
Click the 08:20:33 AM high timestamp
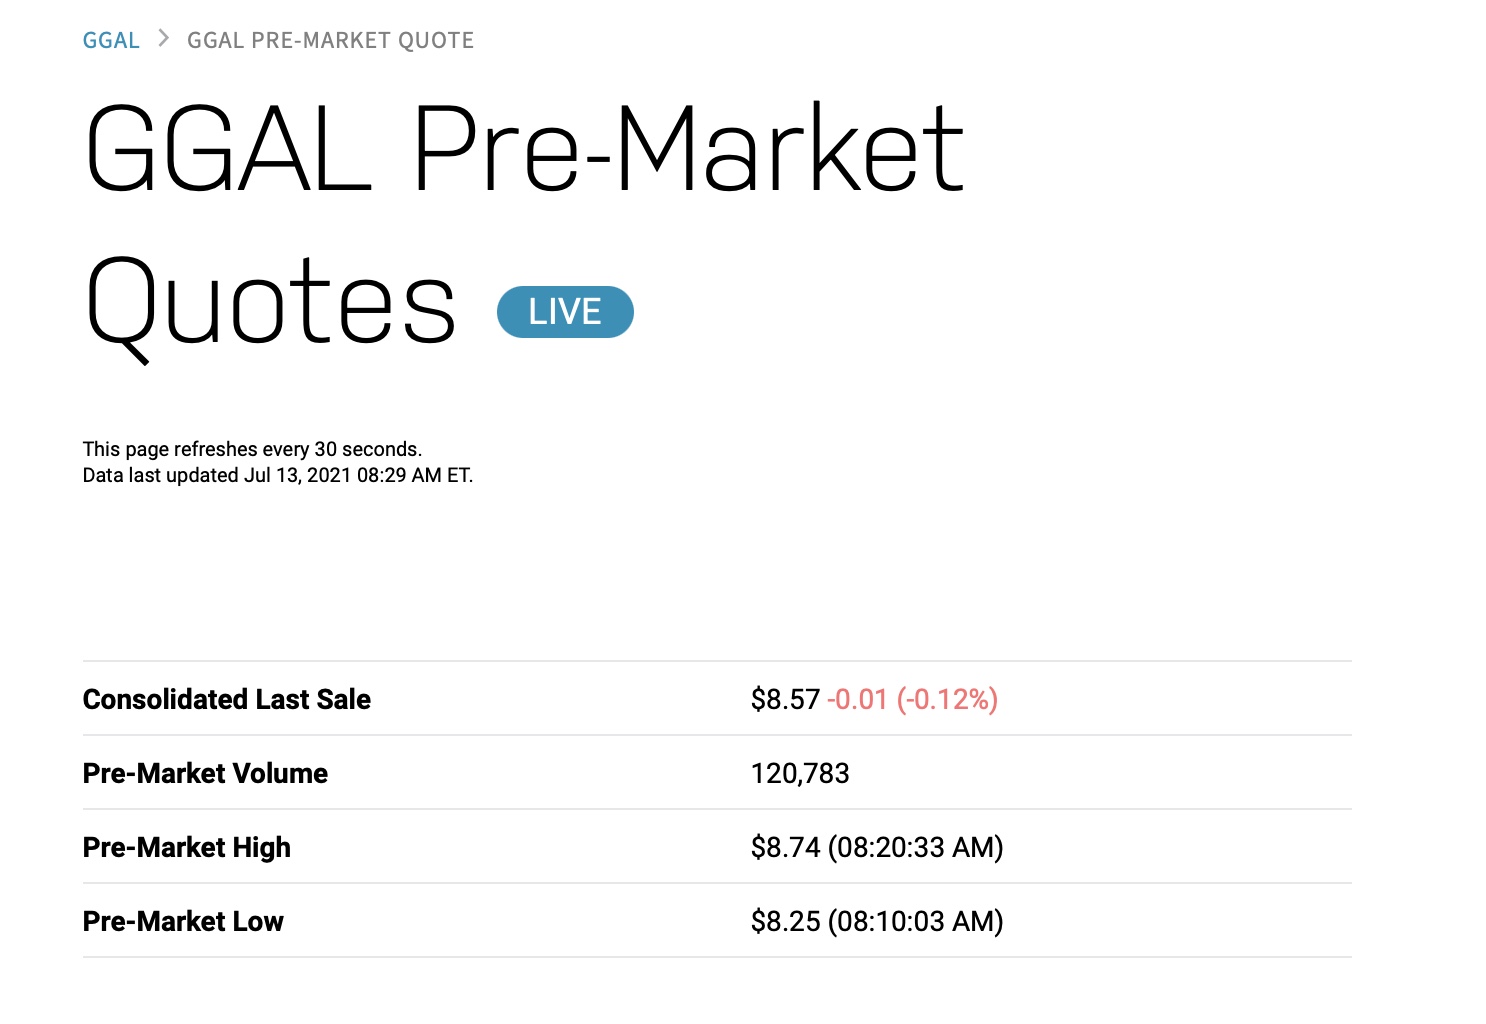tap(916, 847)
